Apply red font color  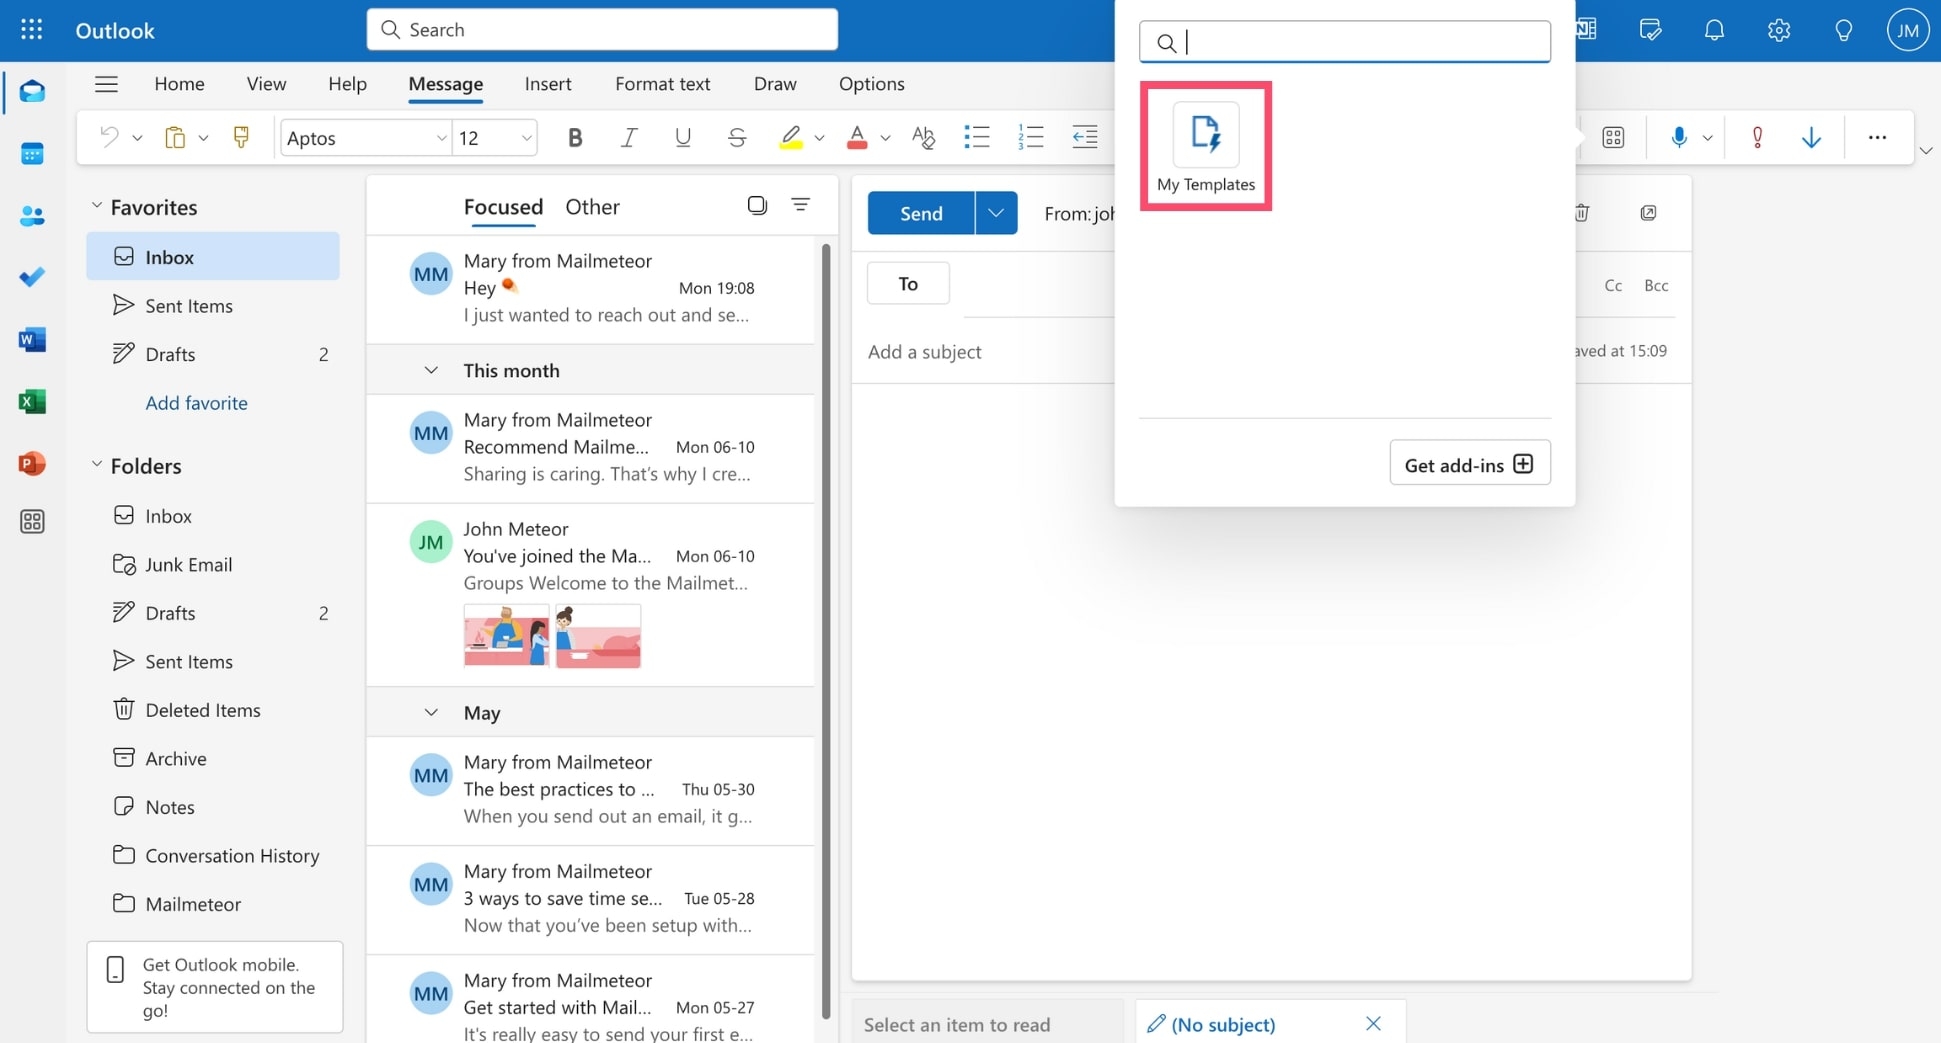(857, 137)
